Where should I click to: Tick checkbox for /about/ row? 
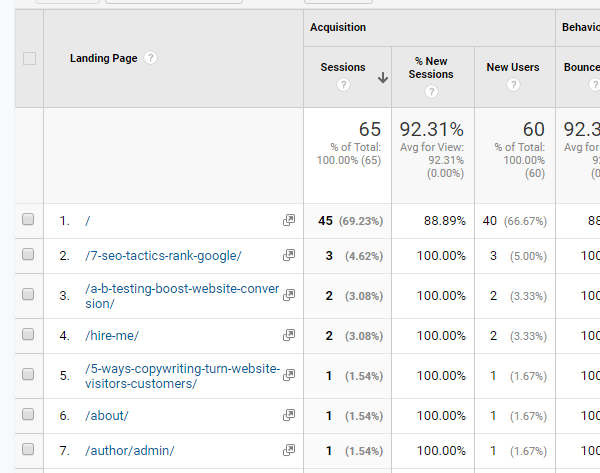pos(28,415)
